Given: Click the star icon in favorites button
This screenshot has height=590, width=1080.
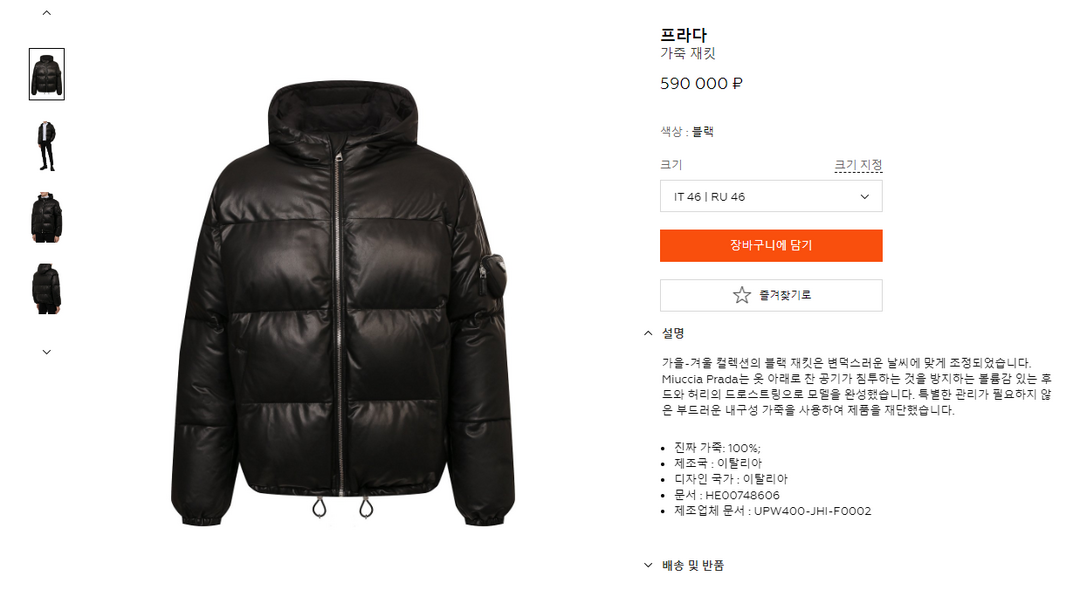Looking at the screenshot, I should [742, 295].
